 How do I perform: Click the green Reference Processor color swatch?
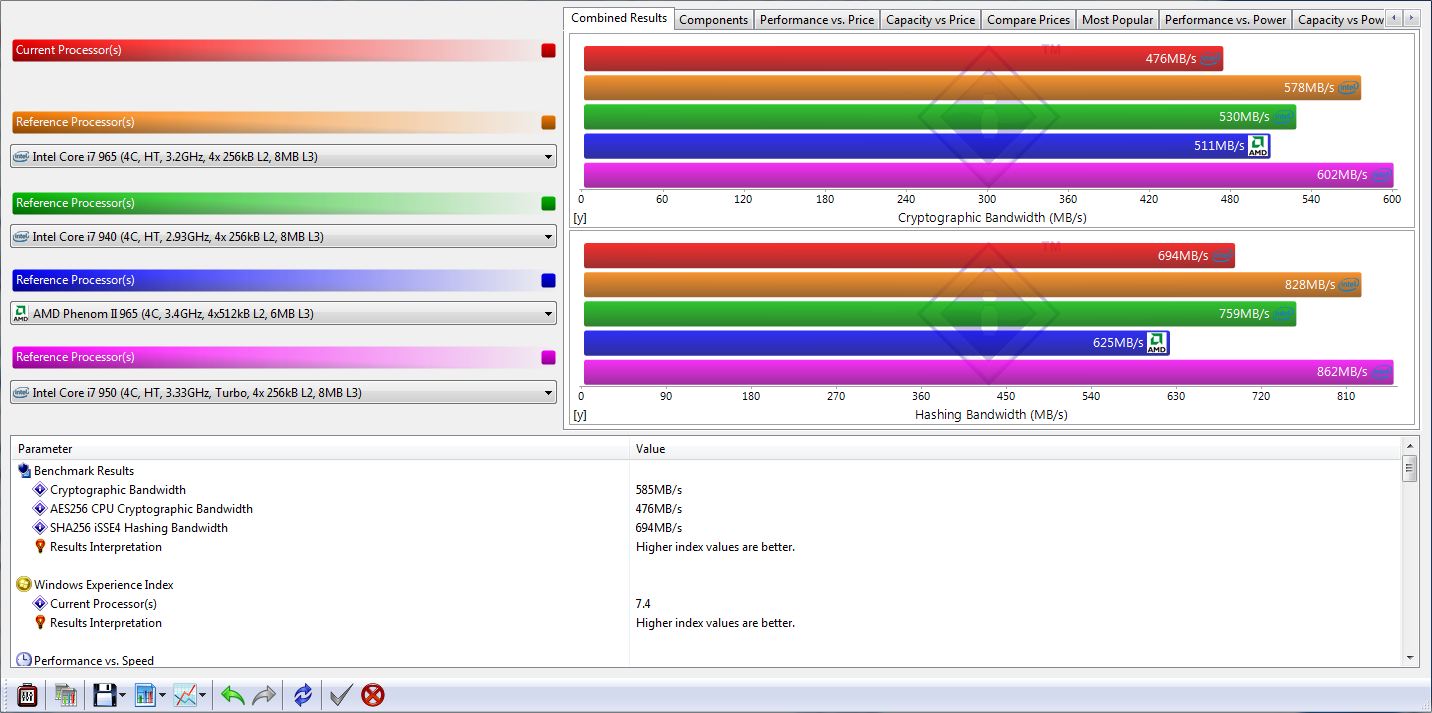(x=548, y=203)
